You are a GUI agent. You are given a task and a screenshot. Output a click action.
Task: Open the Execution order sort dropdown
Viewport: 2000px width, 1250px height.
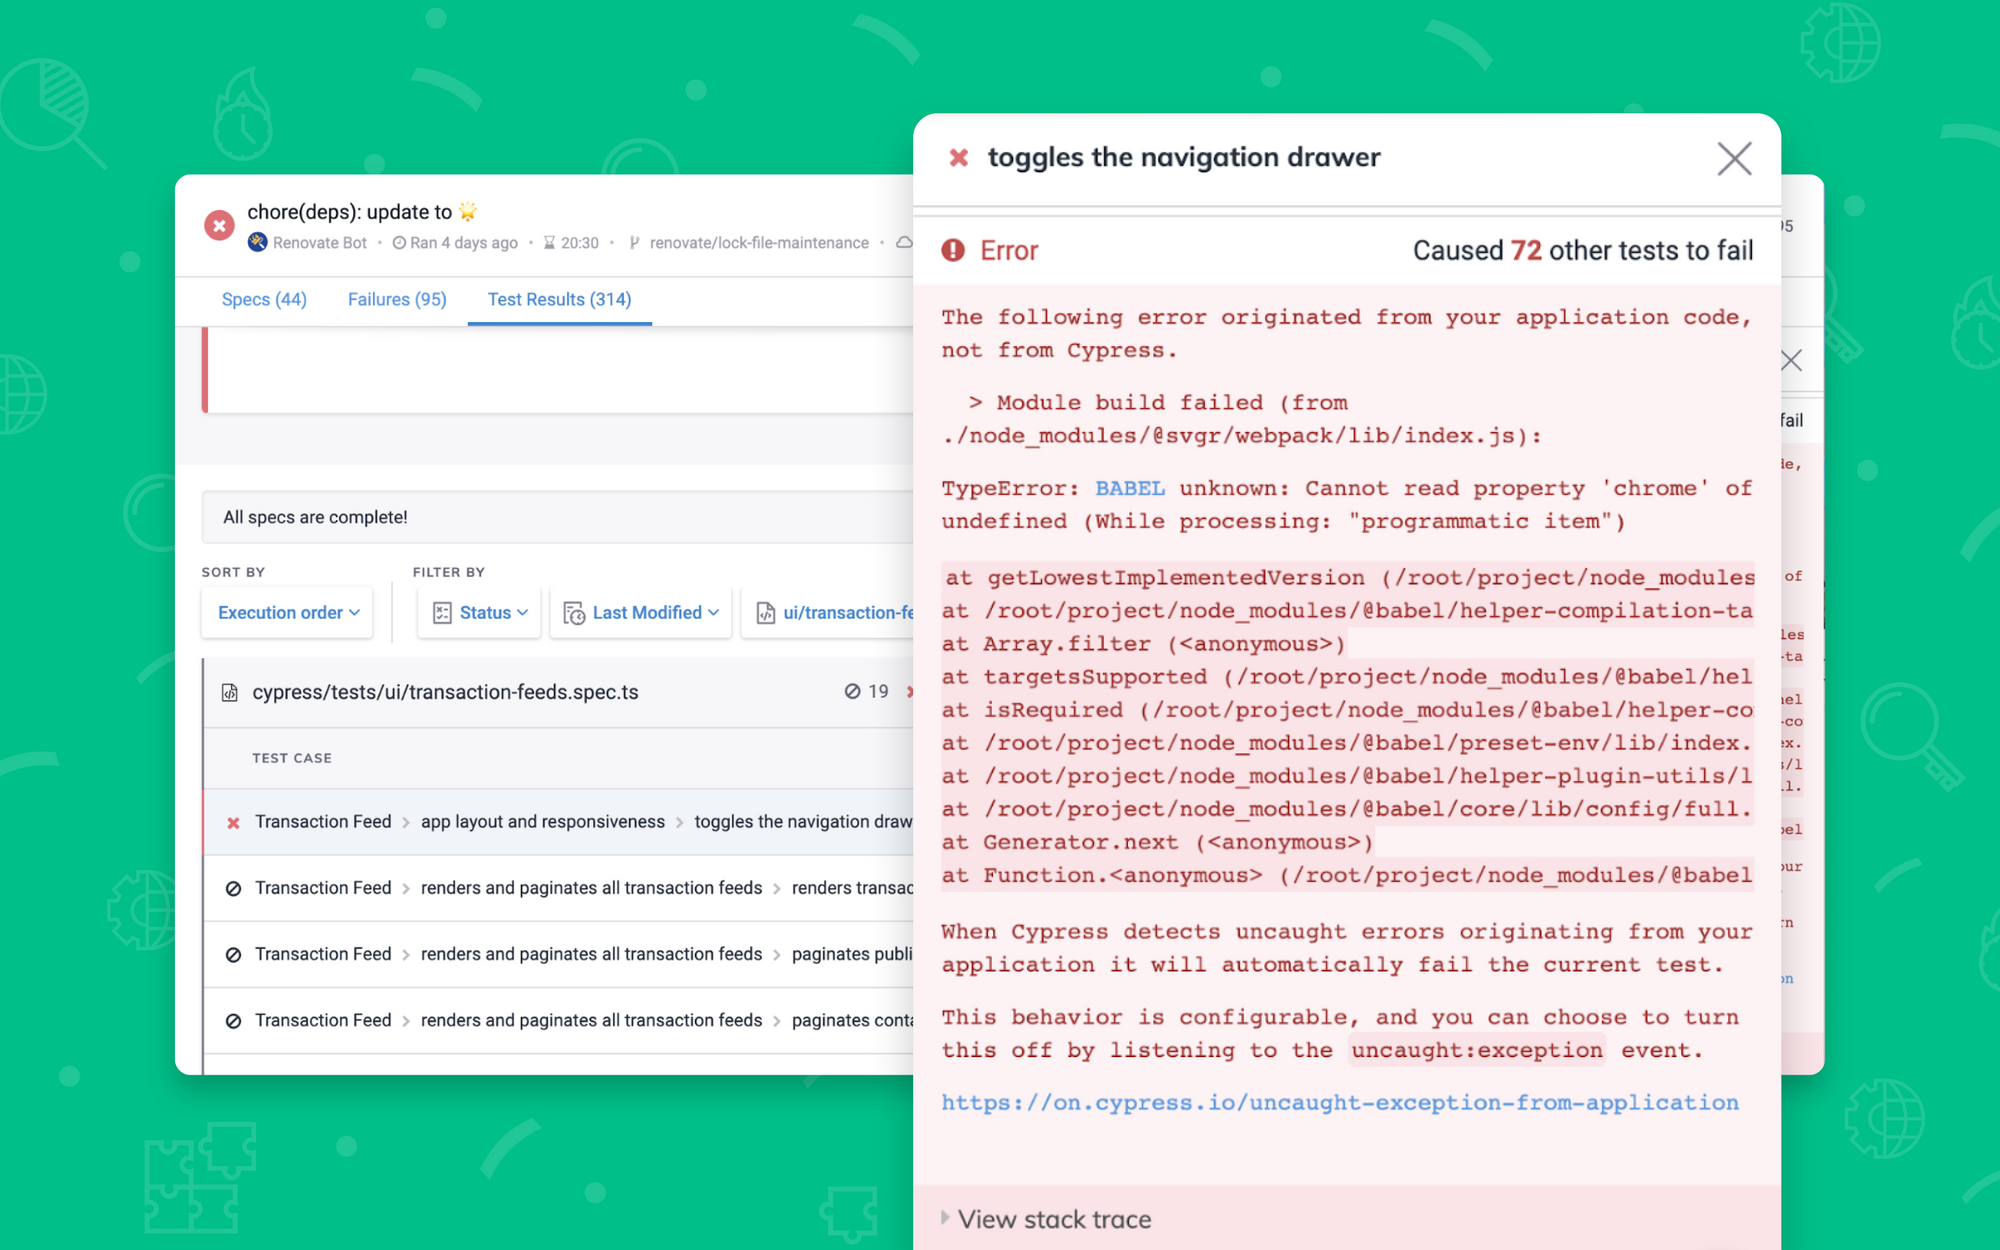(288, 612)
